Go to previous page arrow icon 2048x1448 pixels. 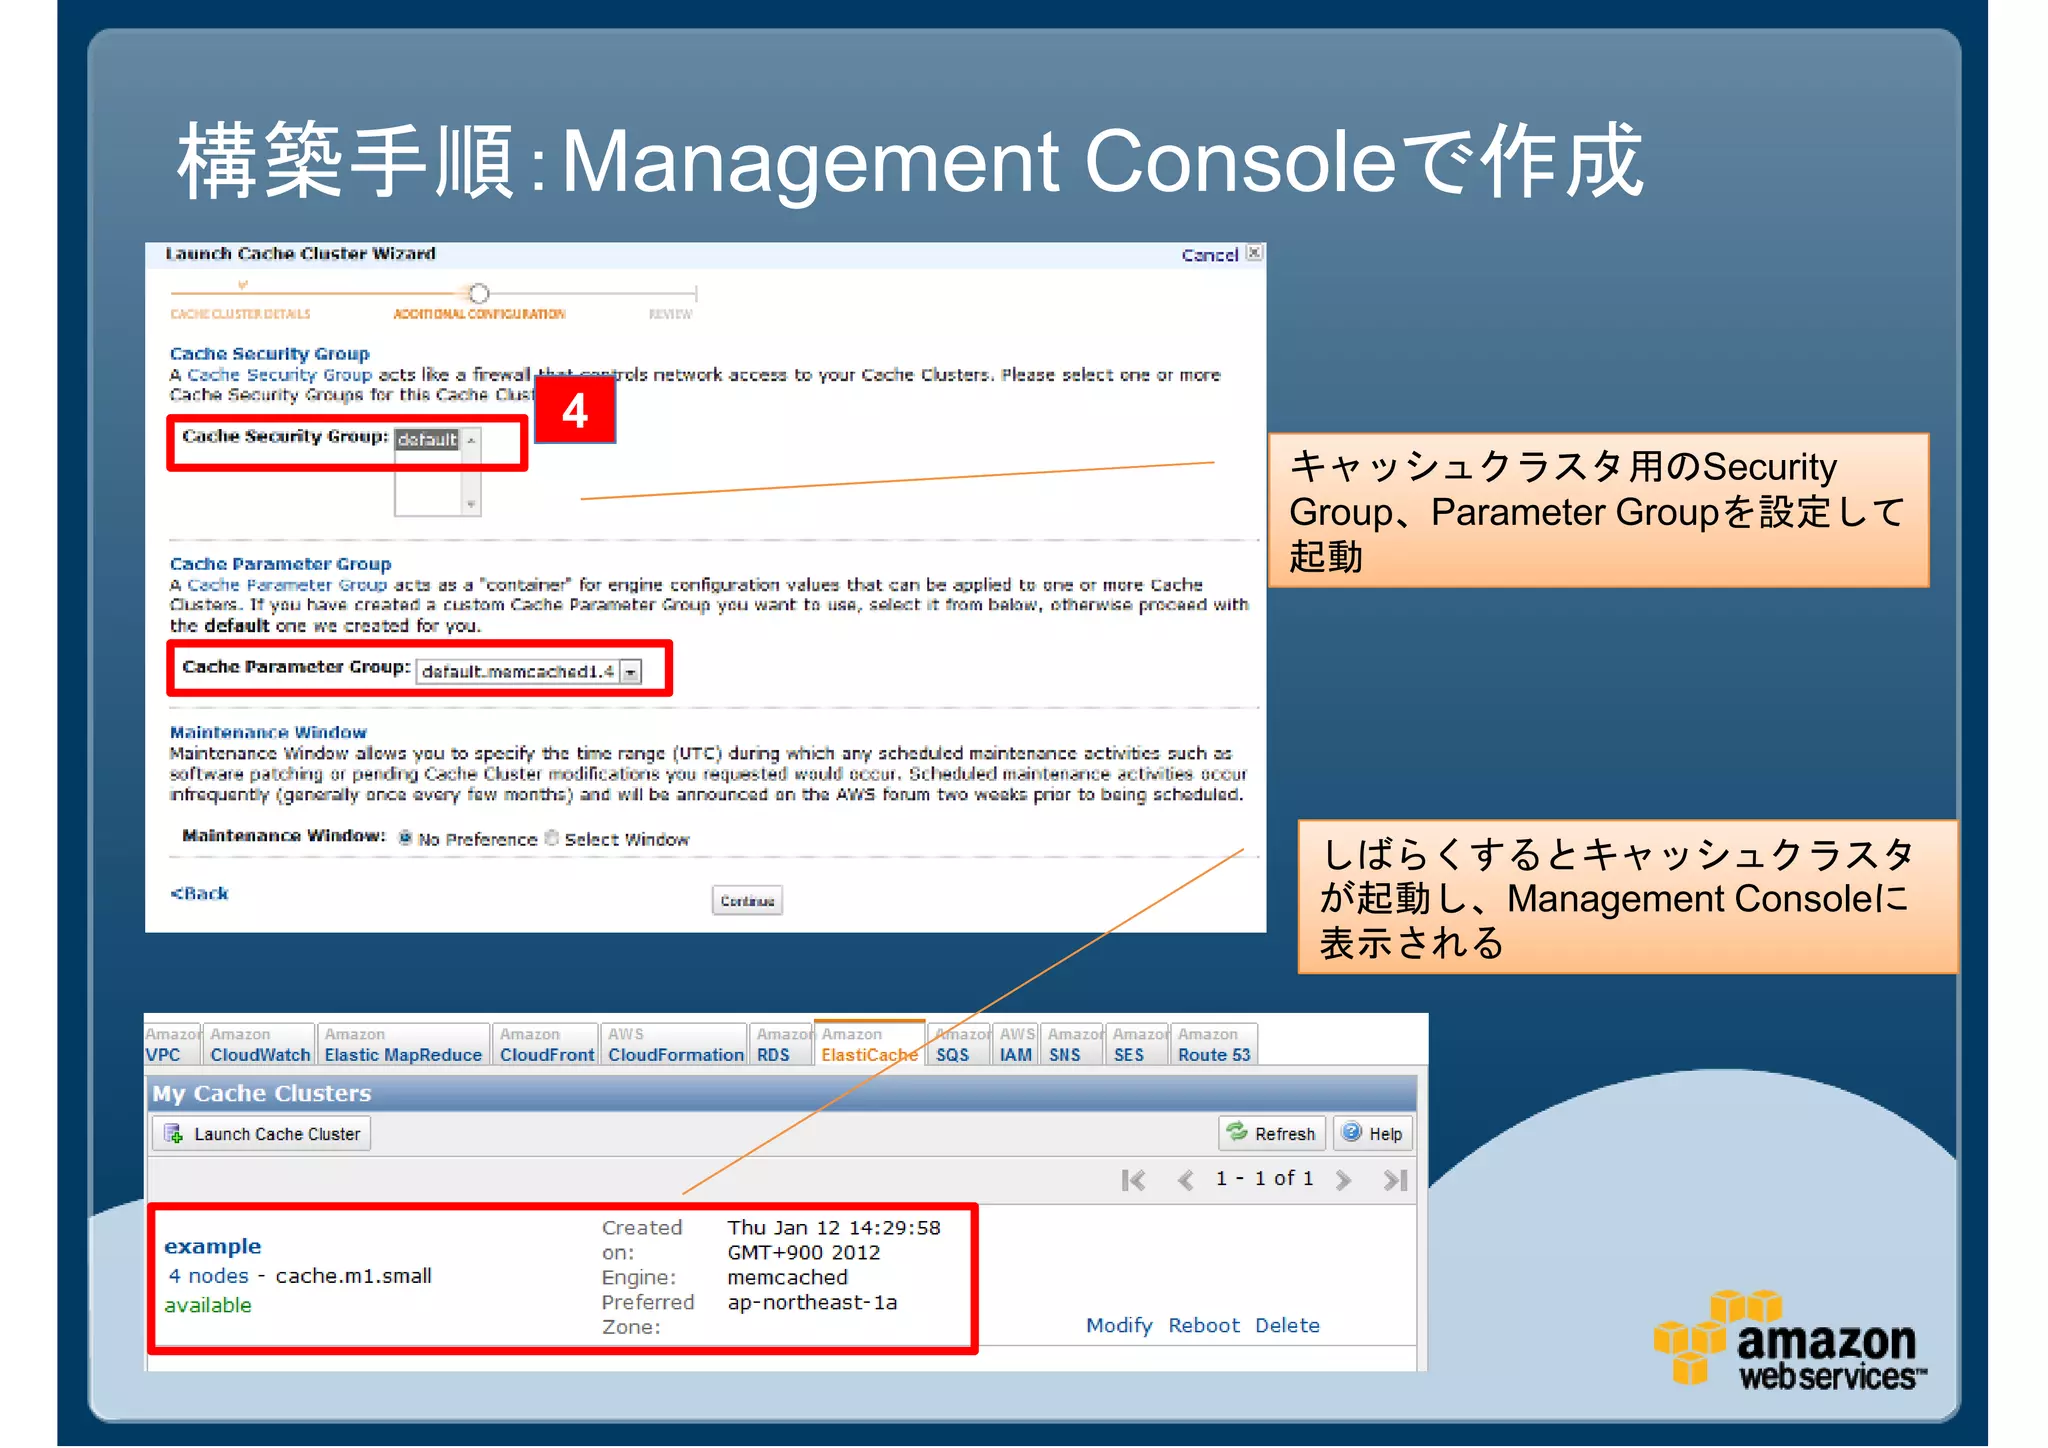(1186, 1180)
